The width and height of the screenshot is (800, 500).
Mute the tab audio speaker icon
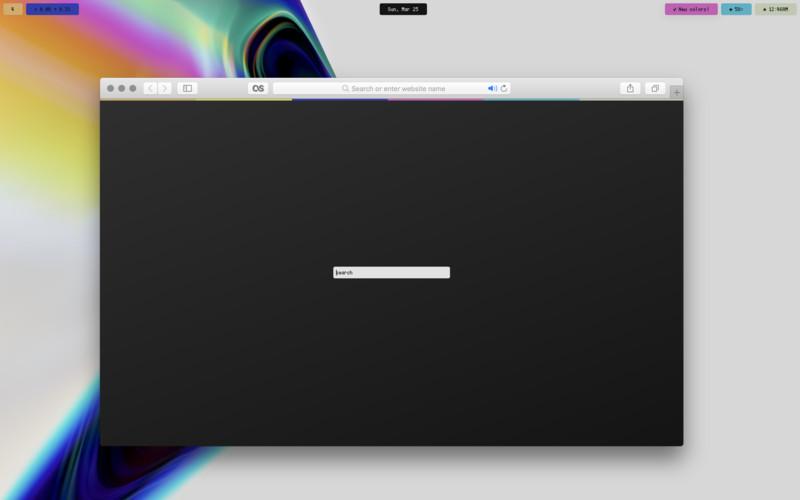pos(492,88)
